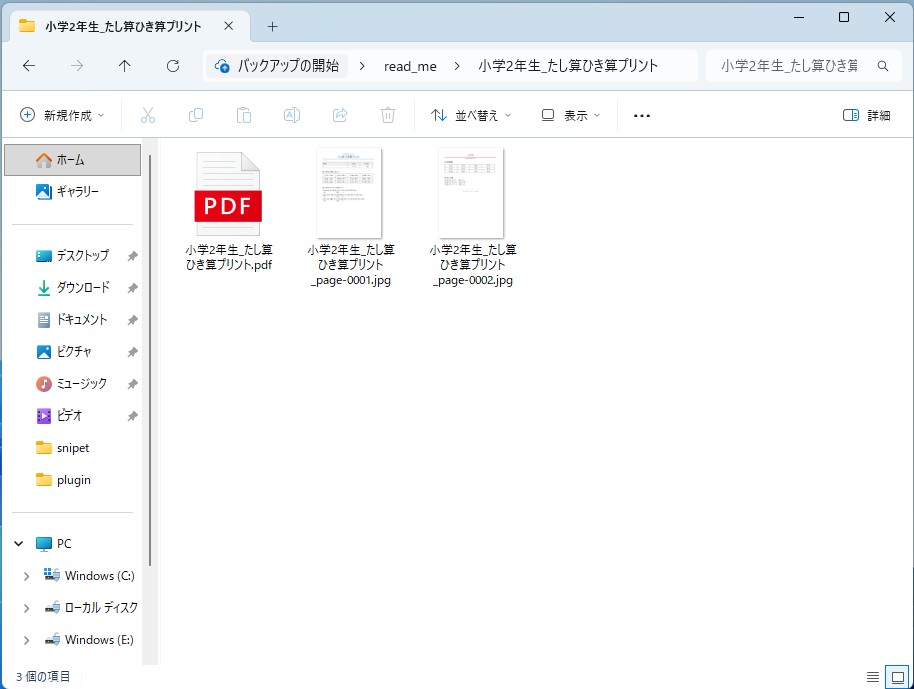Select the PDF file icon
The image size is (914, 689).
(228, 194)
